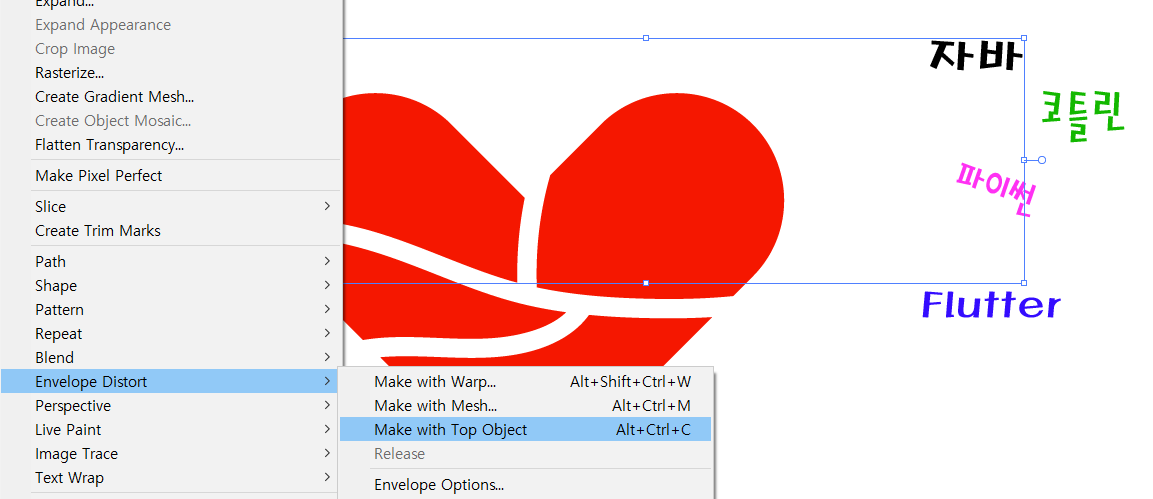Expand the Repeat submenu arrow
Screen dimensions: 1153x499
click(327, 334)
